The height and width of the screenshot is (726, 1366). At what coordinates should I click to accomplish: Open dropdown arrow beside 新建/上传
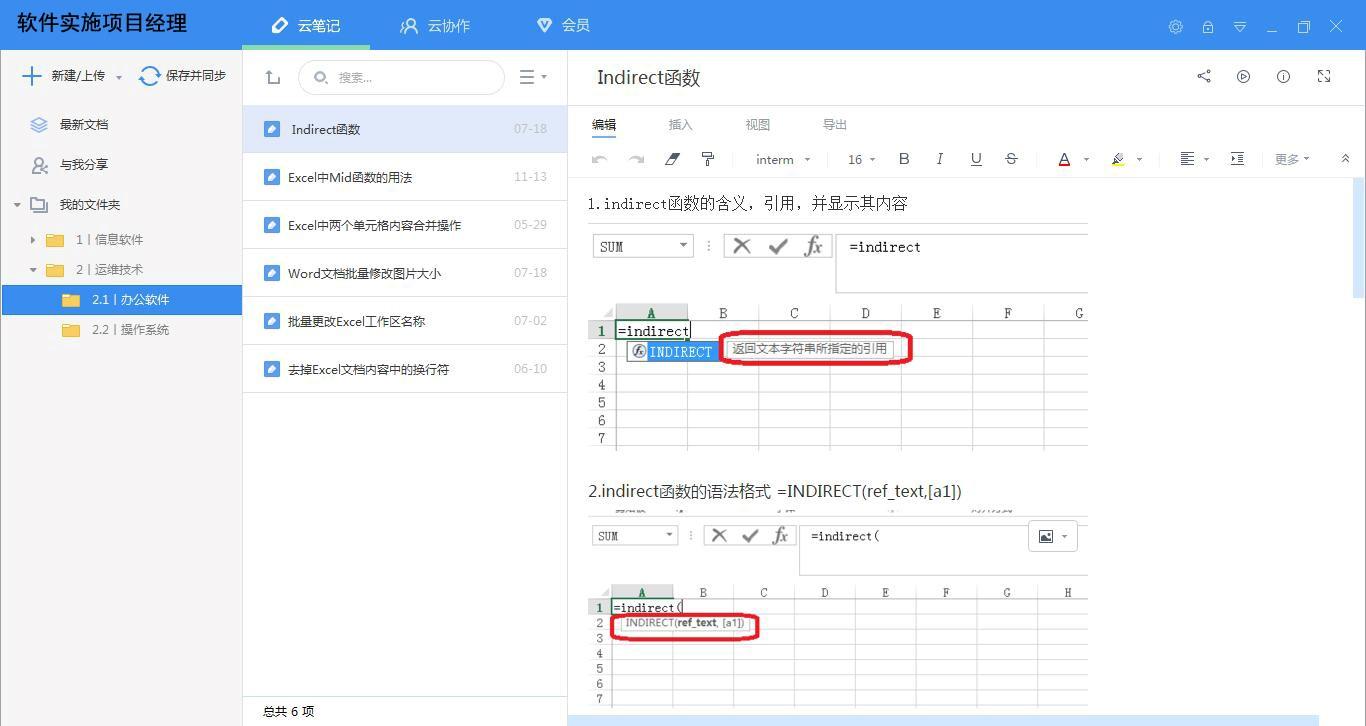coord(119,77)
